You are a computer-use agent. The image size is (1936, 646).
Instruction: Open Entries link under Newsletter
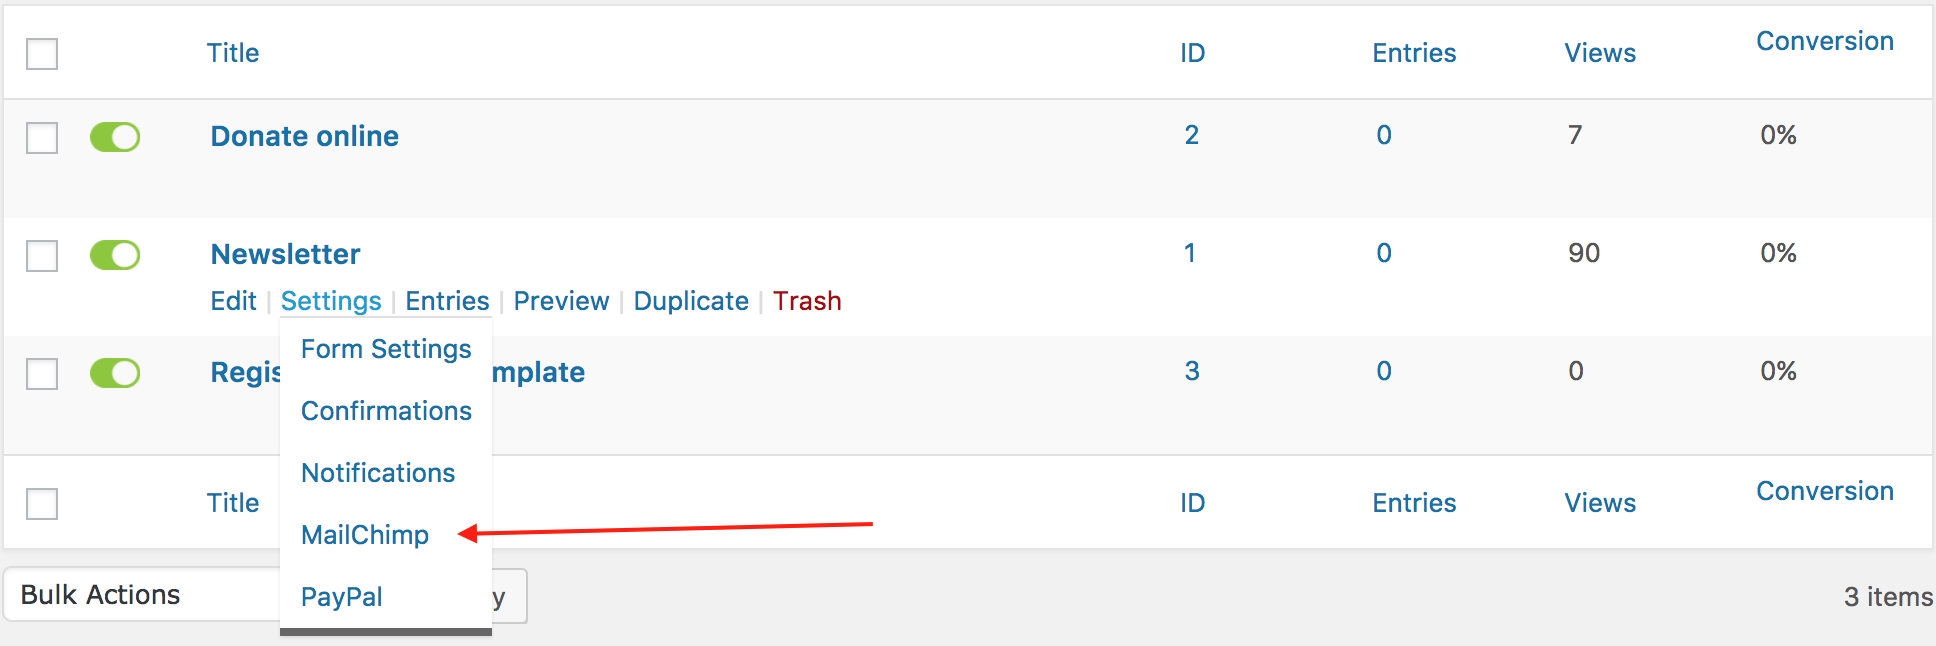[x=447, y=301]
